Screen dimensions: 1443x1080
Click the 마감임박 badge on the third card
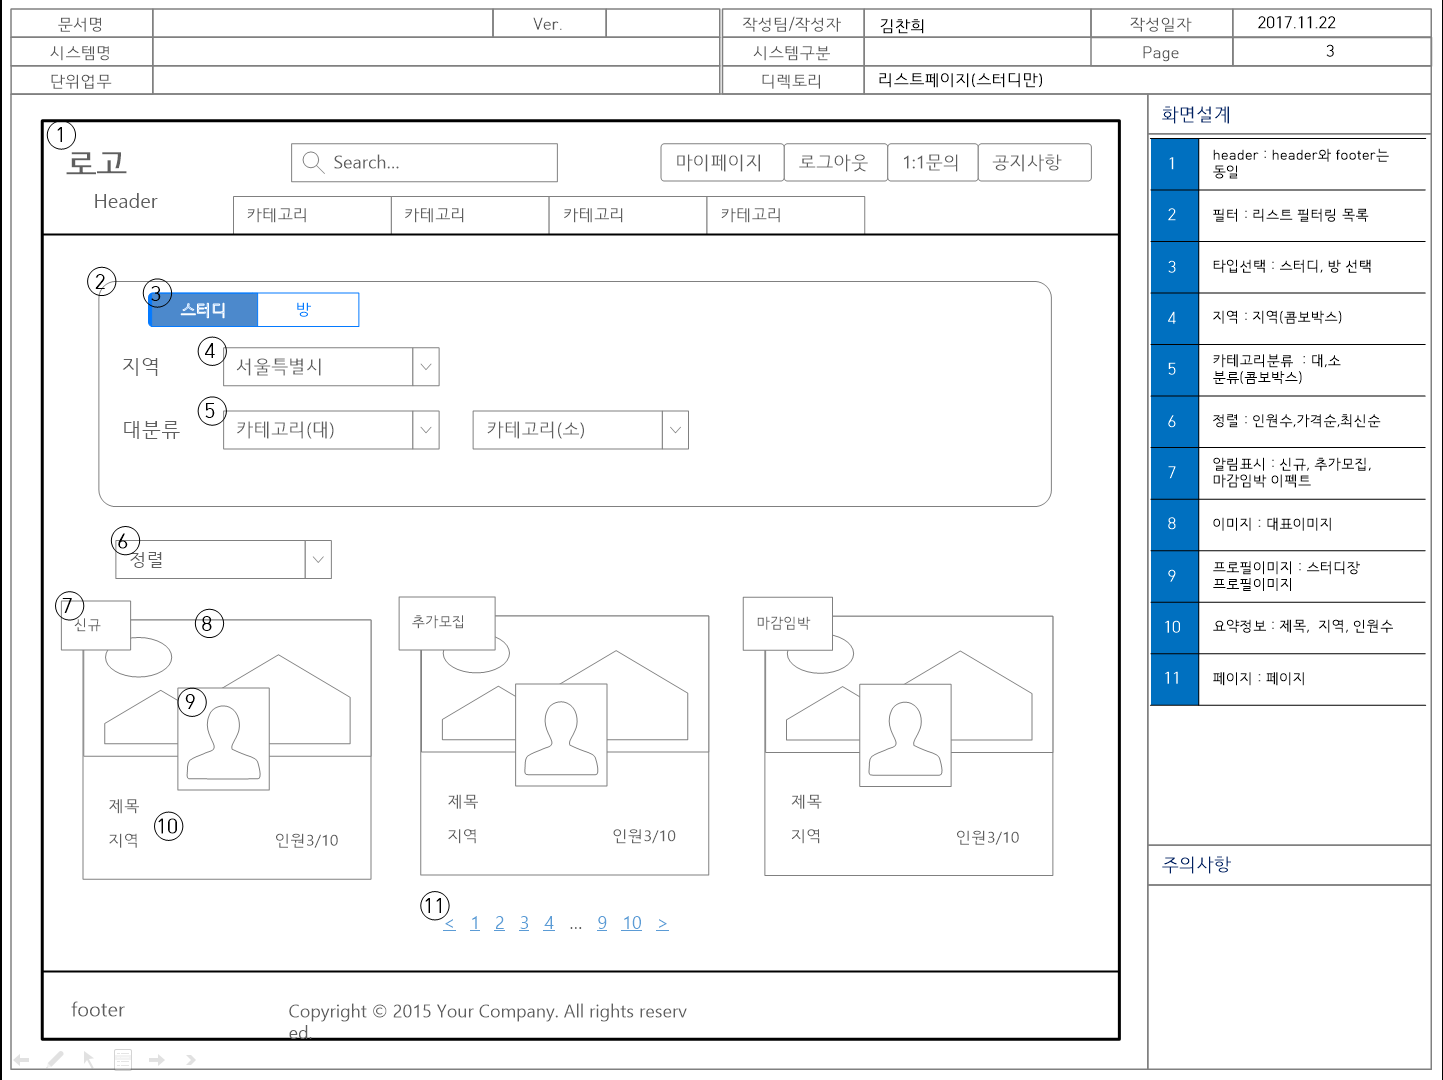788,624
